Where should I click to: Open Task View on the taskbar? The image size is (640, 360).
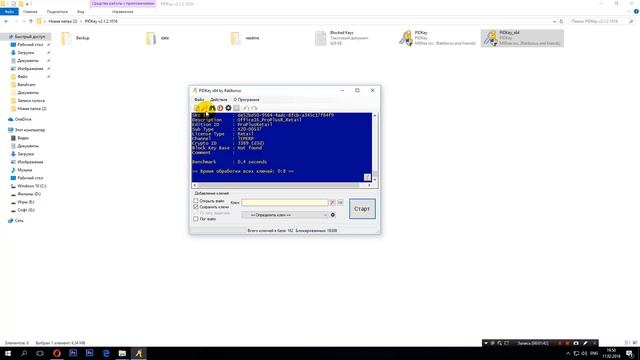click(40, 353)
